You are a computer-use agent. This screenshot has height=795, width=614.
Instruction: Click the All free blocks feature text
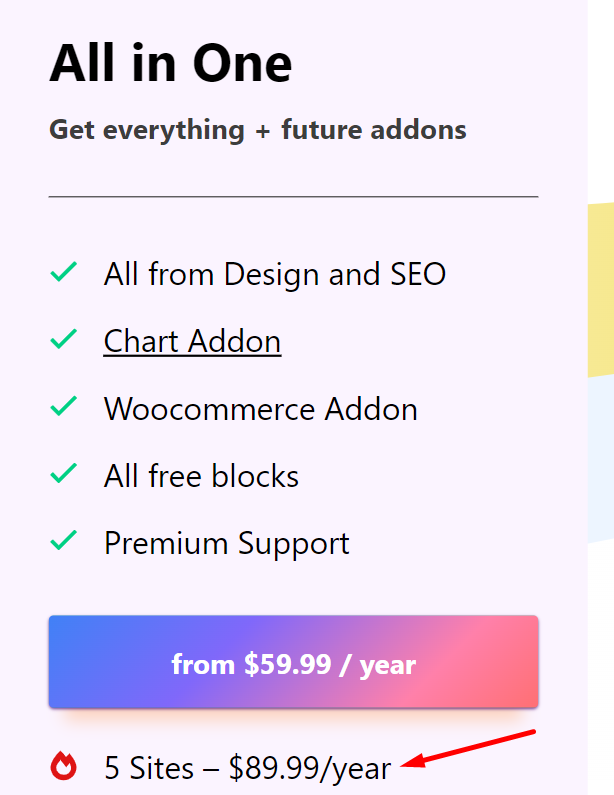201,475
